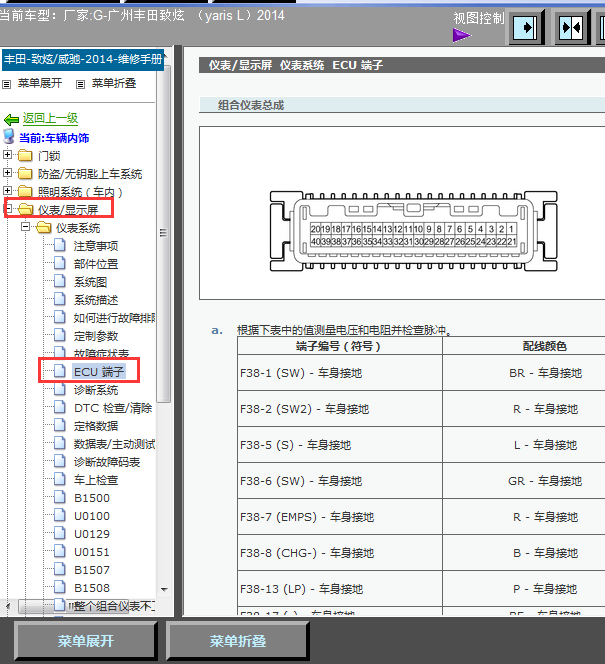
Task: Click the bottom 菜单折叠 button
Action: point(238,641)
